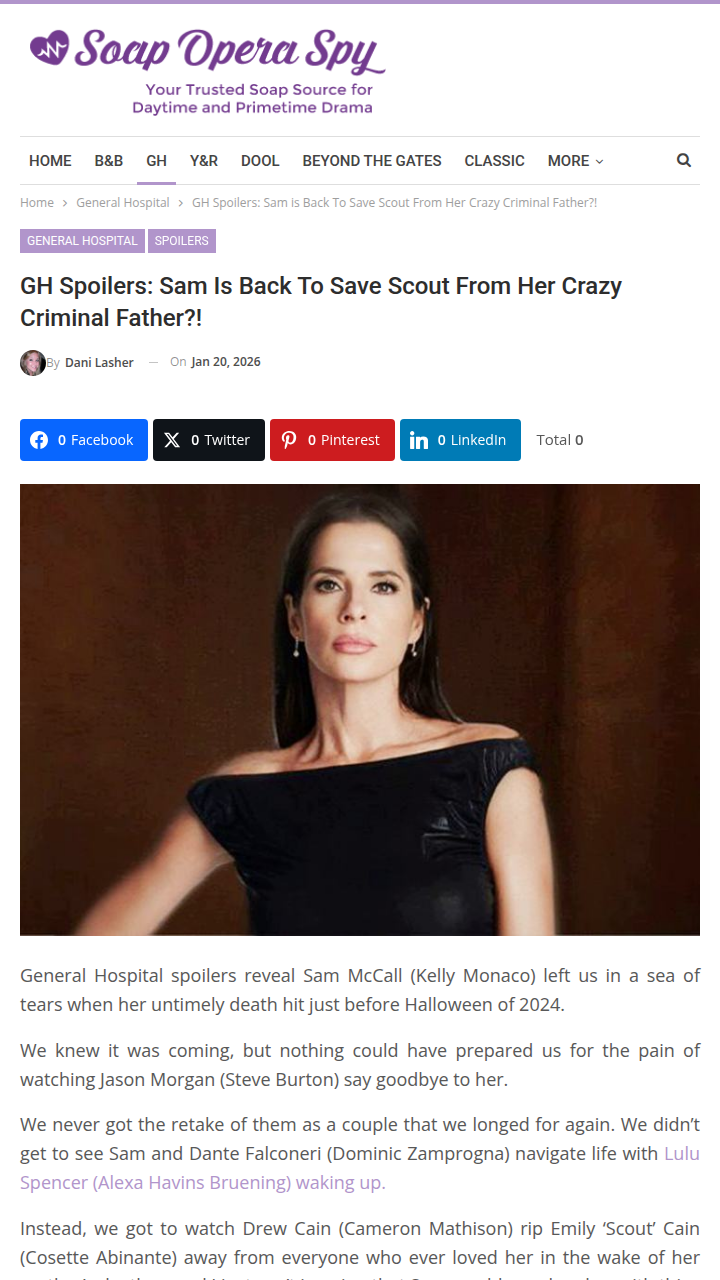This screenshot has height=1280, width=720.
Task: Click the SPOILERS category tag
Action: click(x=182, y=241)
